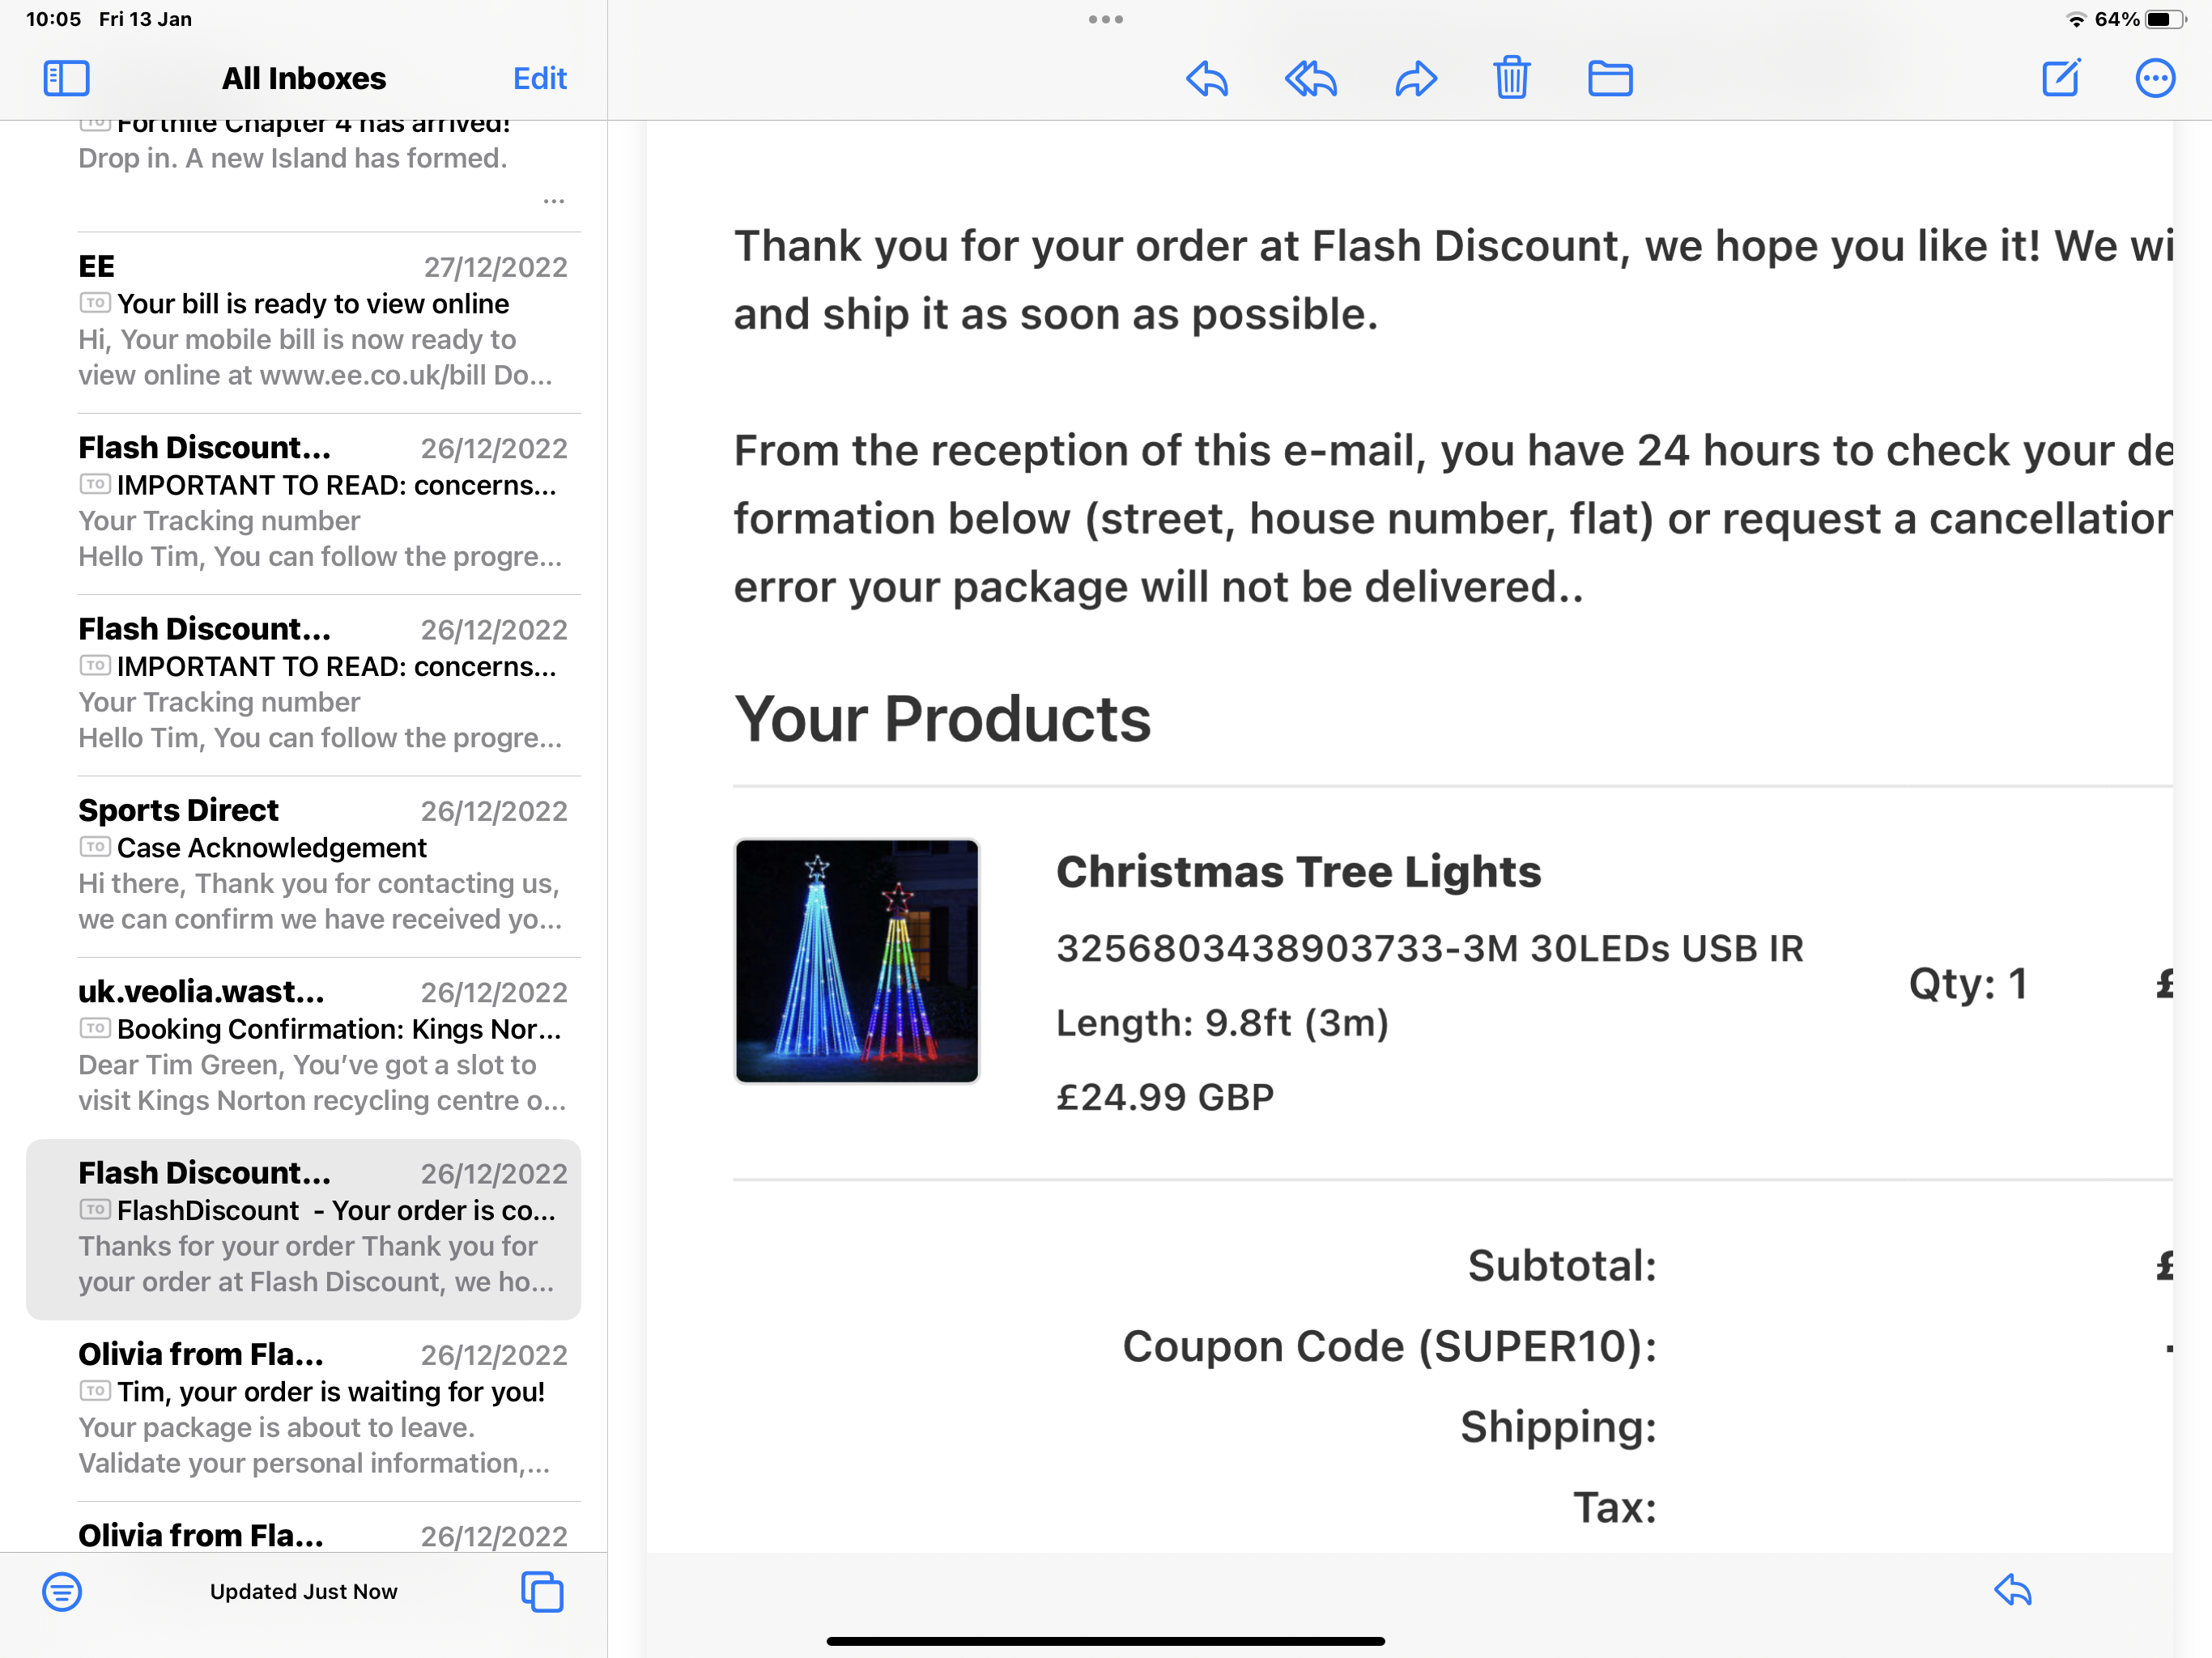This screenshot has height=1658, width=2212.
Task: Reply all to this message
Action: [x=1310, y=78]
